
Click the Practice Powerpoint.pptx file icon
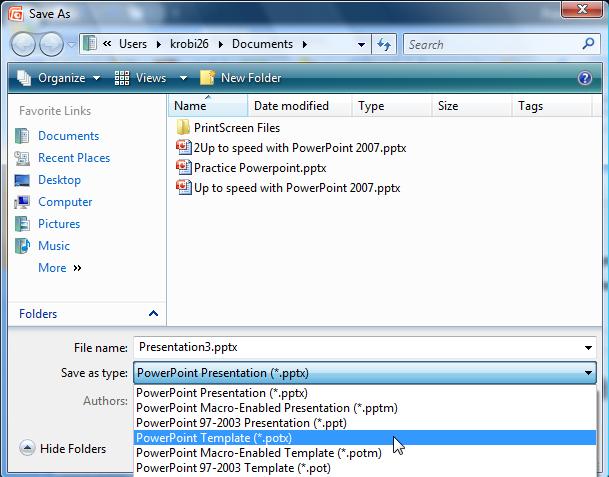[x=183, y=167]
